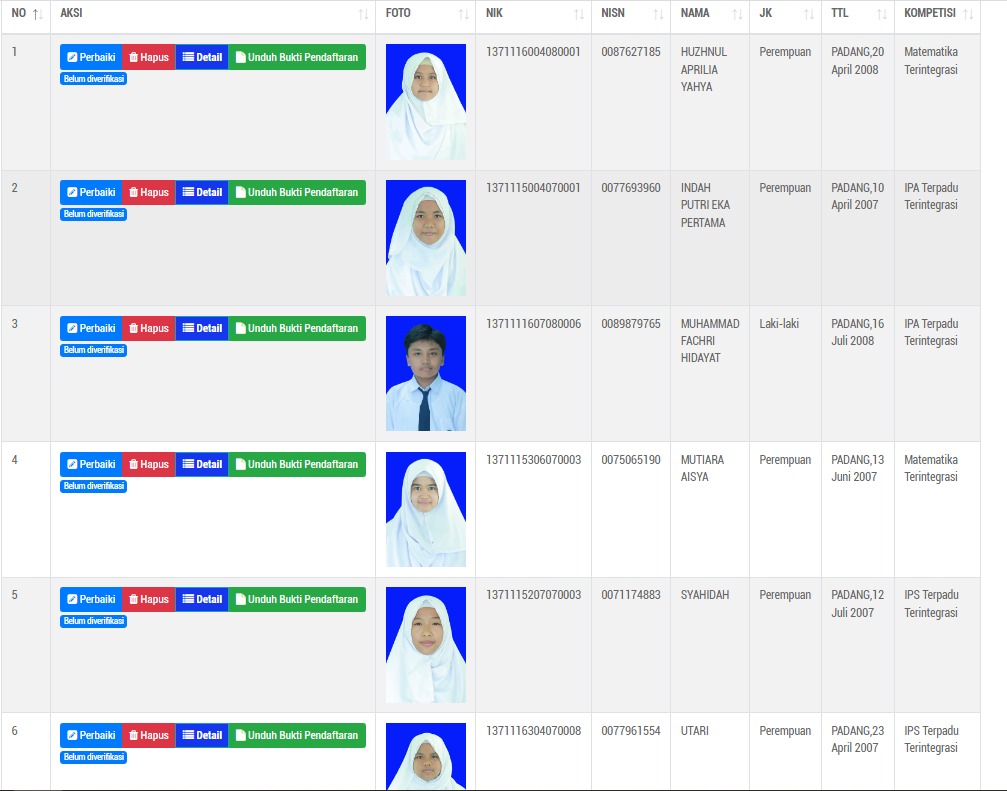Open Detail for Mutiara Aisya
Screen dimensions: 1007x791
[202, 464]
